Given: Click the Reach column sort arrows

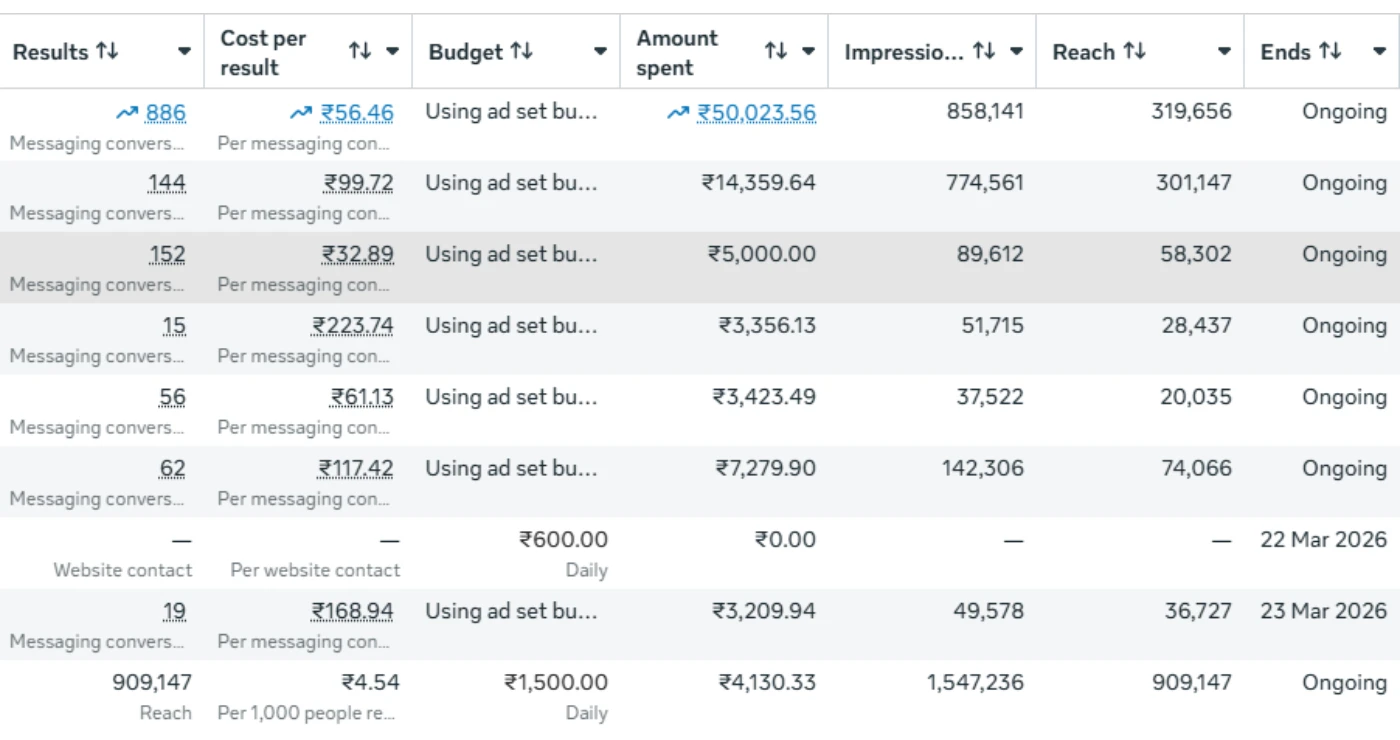Looking at the screenshot, I should (1134, 51).
